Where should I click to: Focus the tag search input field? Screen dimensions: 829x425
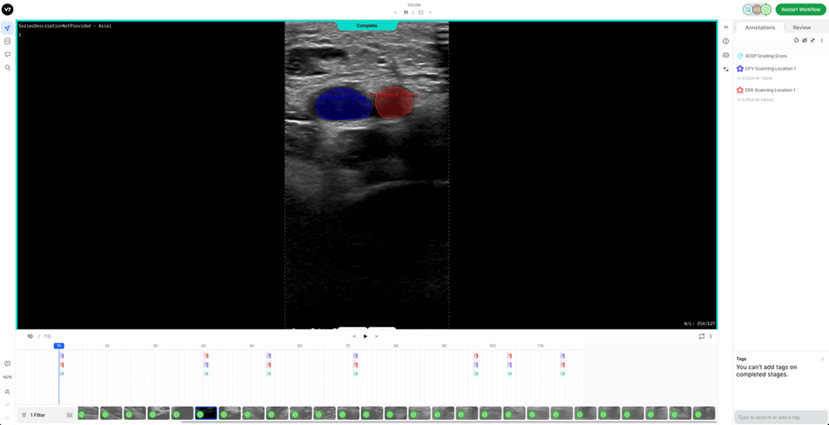click(780, 417)
